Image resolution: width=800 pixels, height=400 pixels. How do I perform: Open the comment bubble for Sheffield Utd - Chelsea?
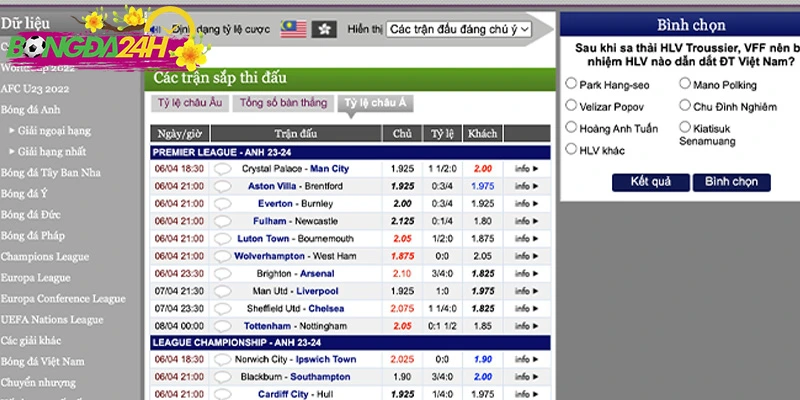pos(222,309)
